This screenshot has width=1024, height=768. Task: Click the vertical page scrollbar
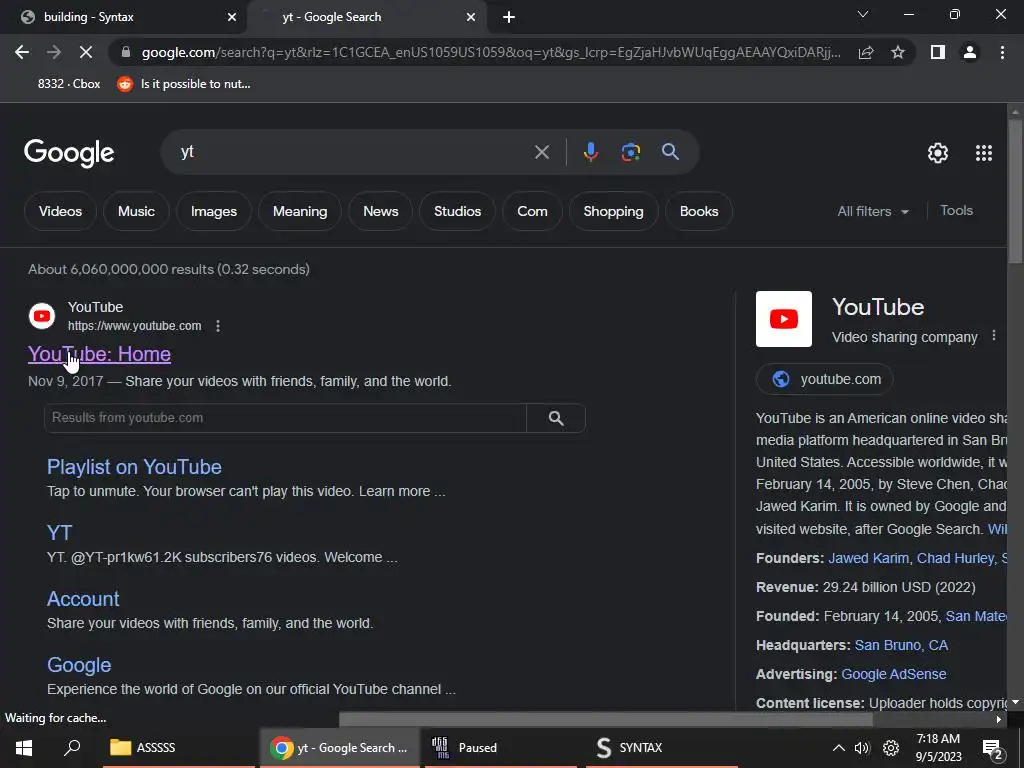[1015, 193]
